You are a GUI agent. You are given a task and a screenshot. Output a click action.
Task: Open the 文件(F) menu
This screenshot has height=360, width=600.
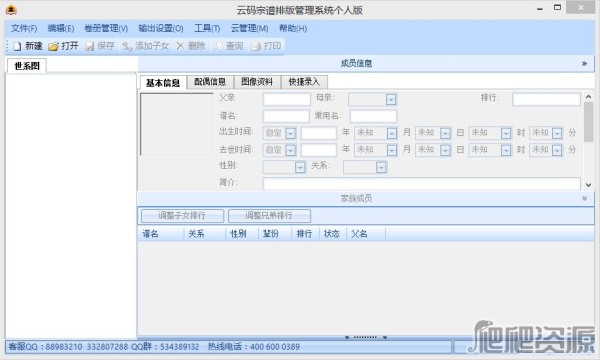[x=24, y=28]
